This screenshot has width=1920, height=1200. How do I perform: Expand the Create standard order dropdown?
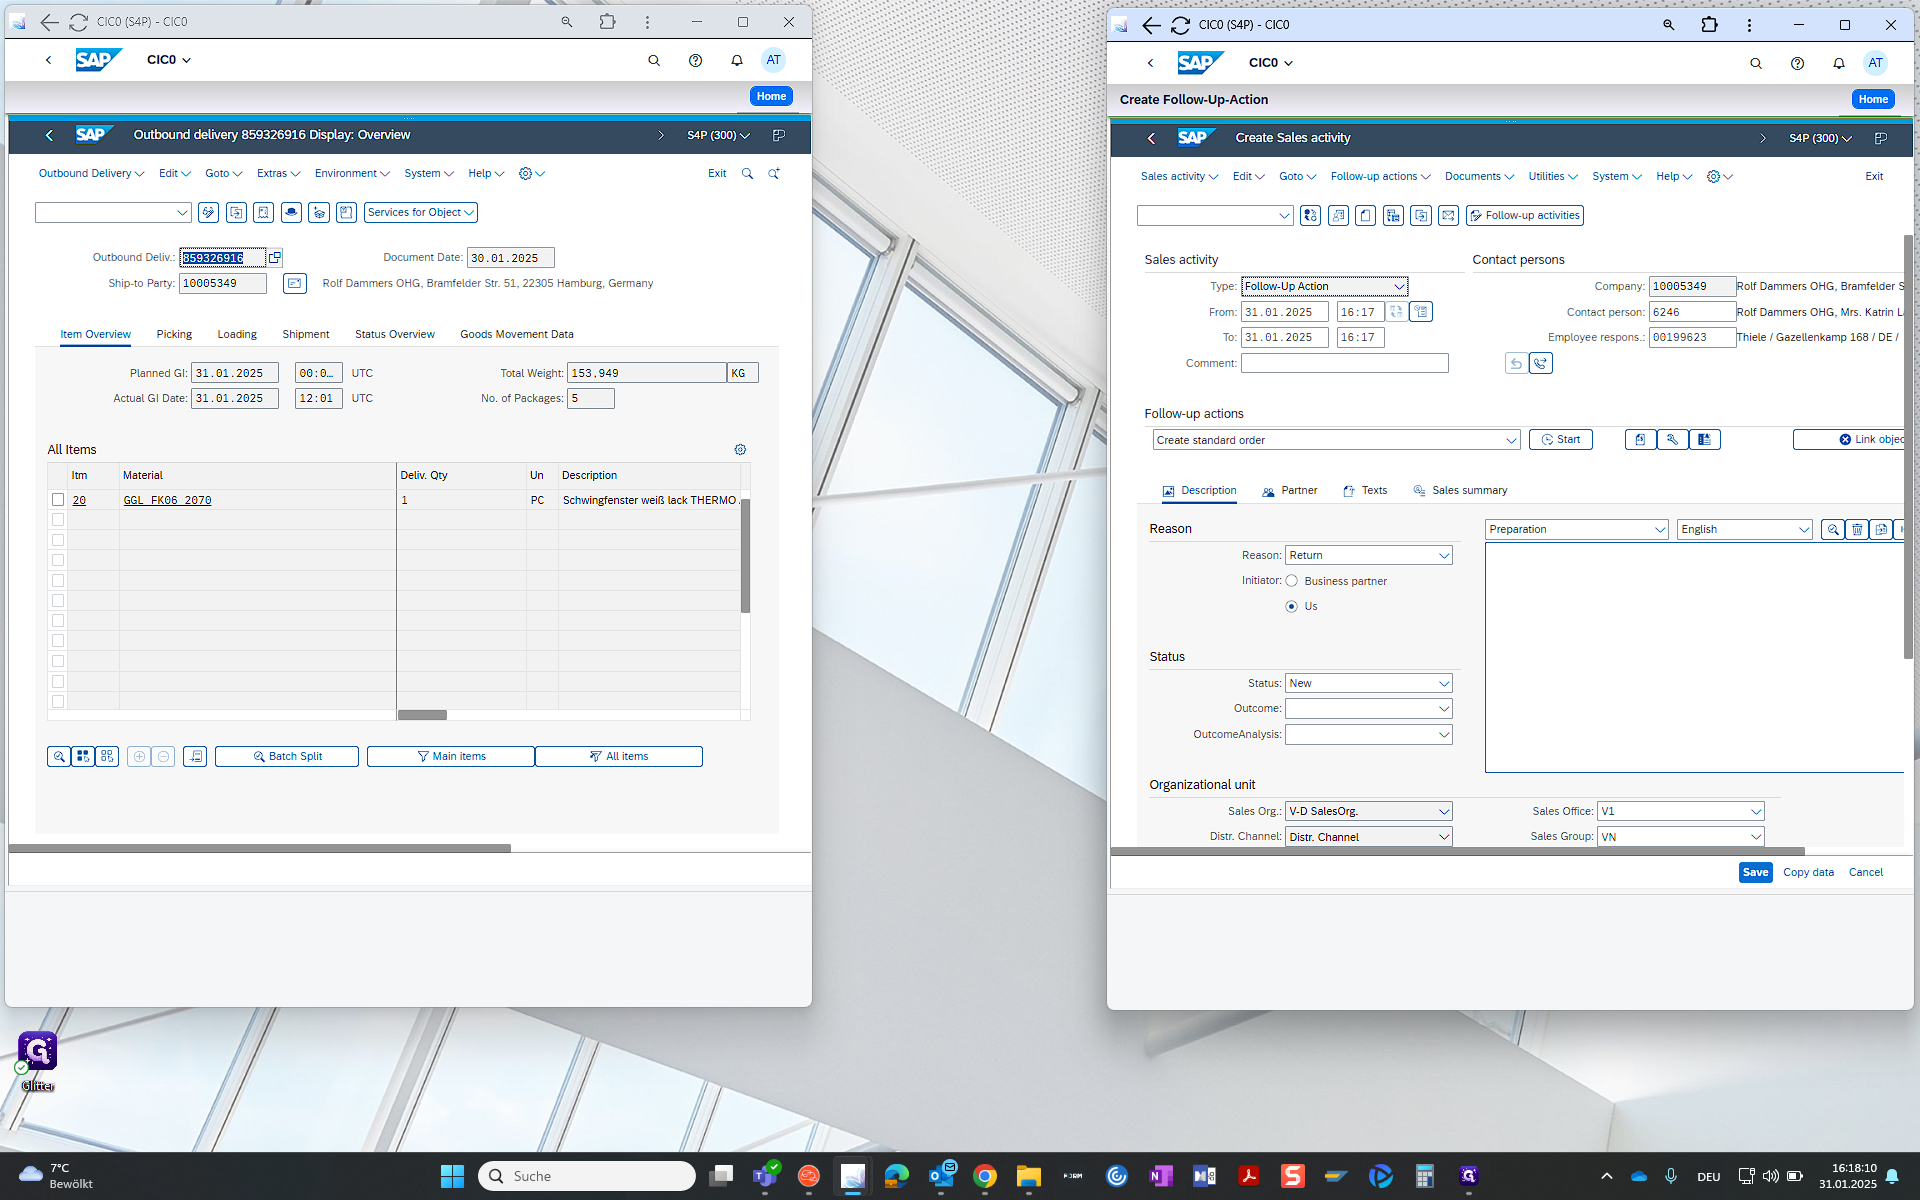pyautogui.click(x=1511, y=441)
